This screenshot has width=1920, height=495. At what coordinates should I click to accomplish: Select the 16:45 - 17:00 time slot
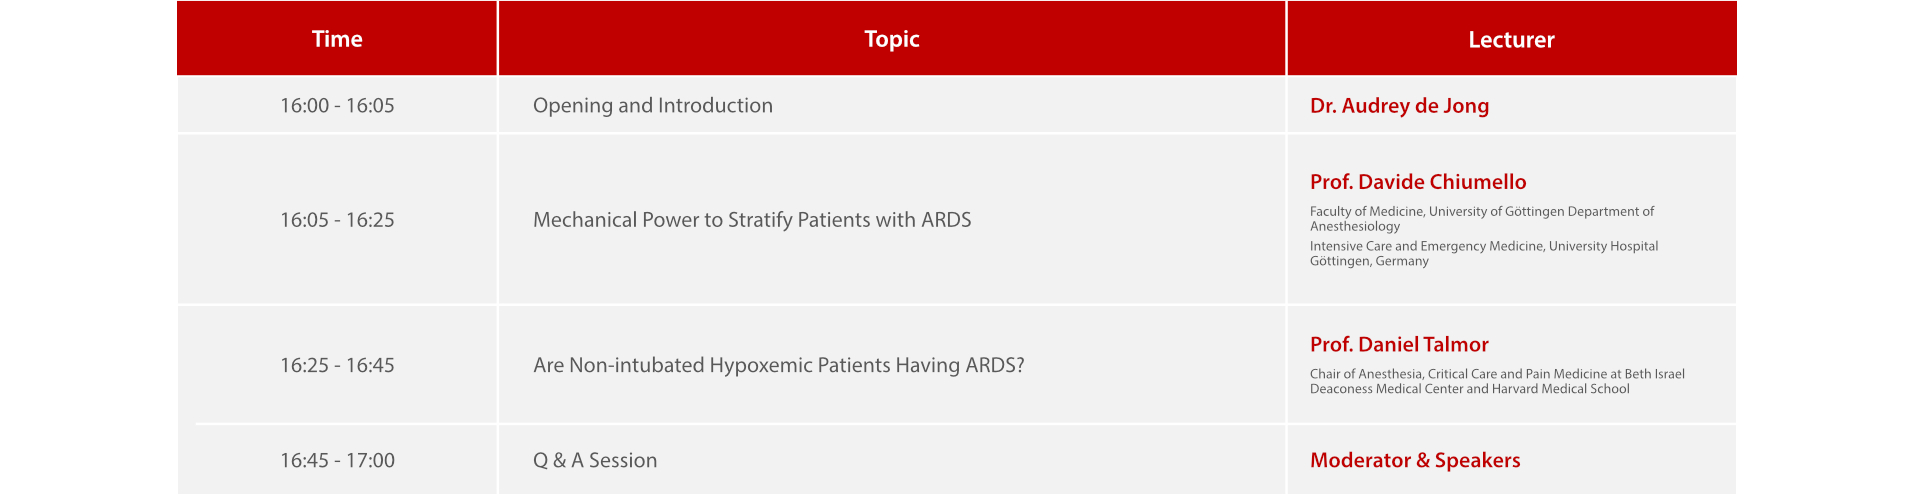[337, 461]
